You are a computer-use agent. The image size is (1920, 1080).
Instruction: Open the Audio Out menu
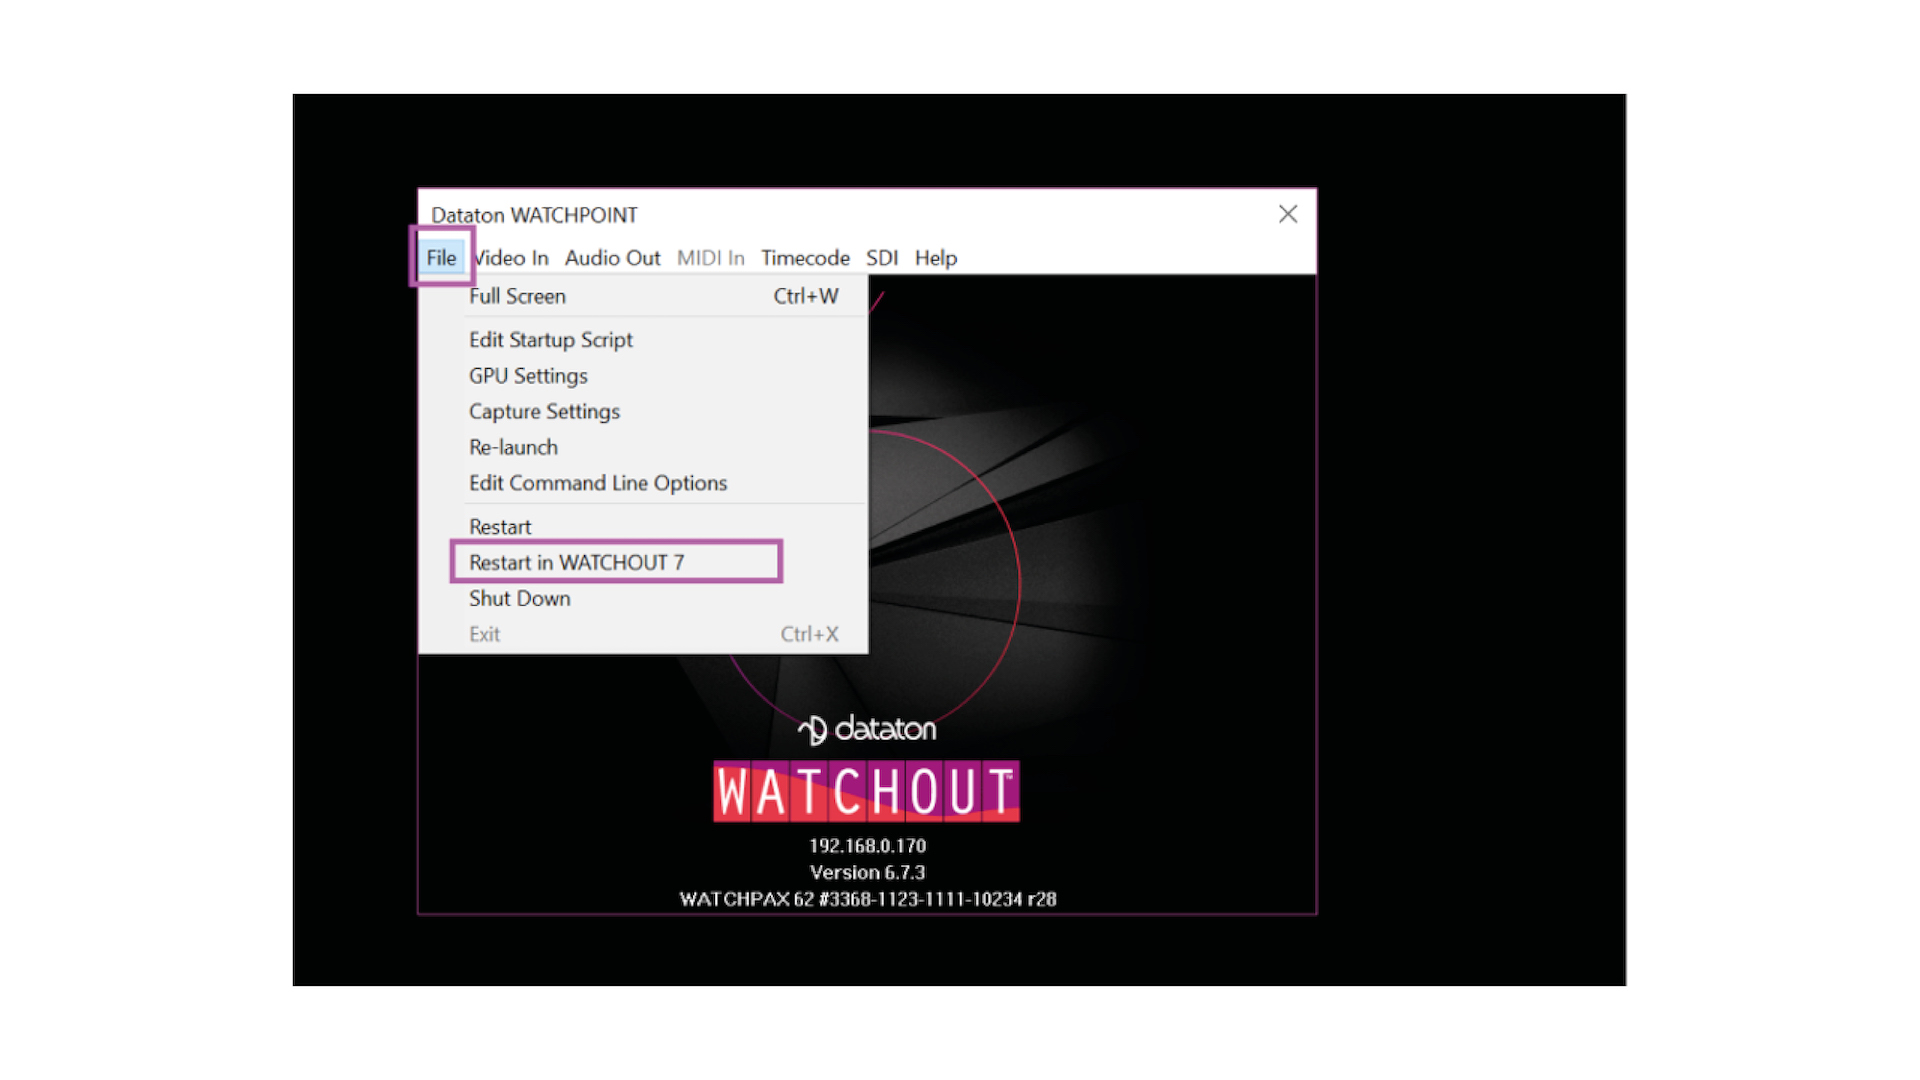pos(612,258)
